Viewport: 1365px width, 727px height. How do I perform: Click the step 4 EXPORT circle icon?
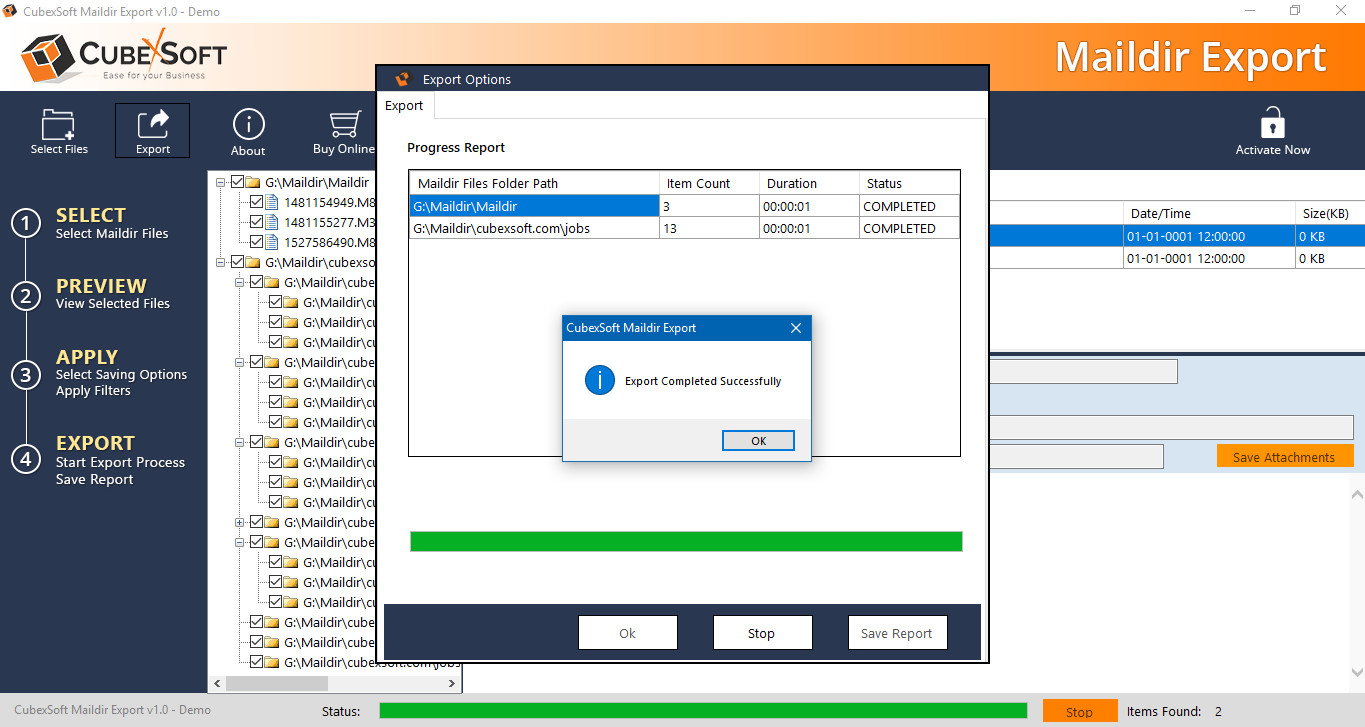coord(26,459)
